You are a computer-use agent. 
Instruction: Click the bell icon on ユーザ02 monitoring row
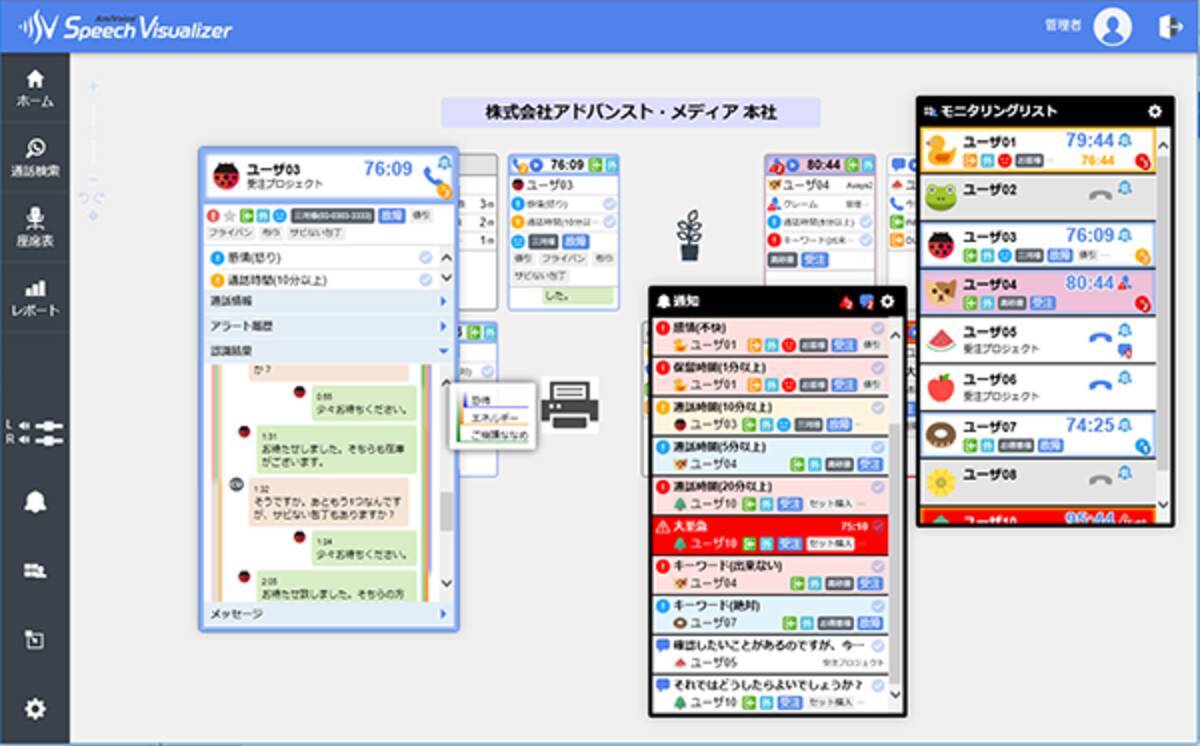pos(1125,188)
